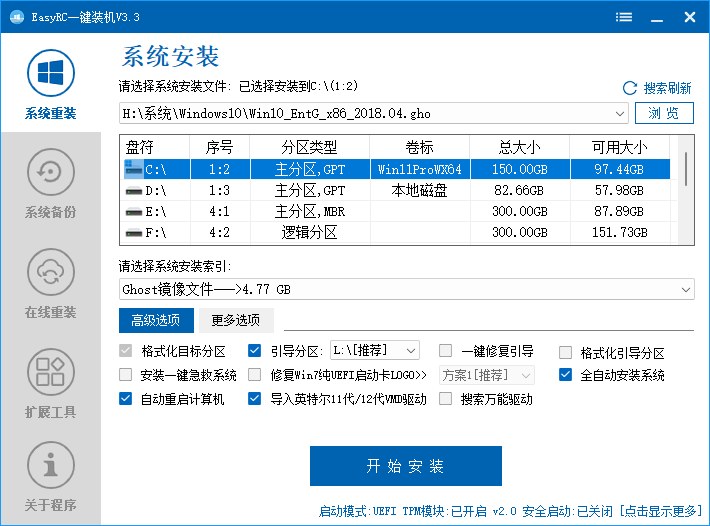Click the TPM模块:已开启 v2.0 status text

click(x=459, y=512)
